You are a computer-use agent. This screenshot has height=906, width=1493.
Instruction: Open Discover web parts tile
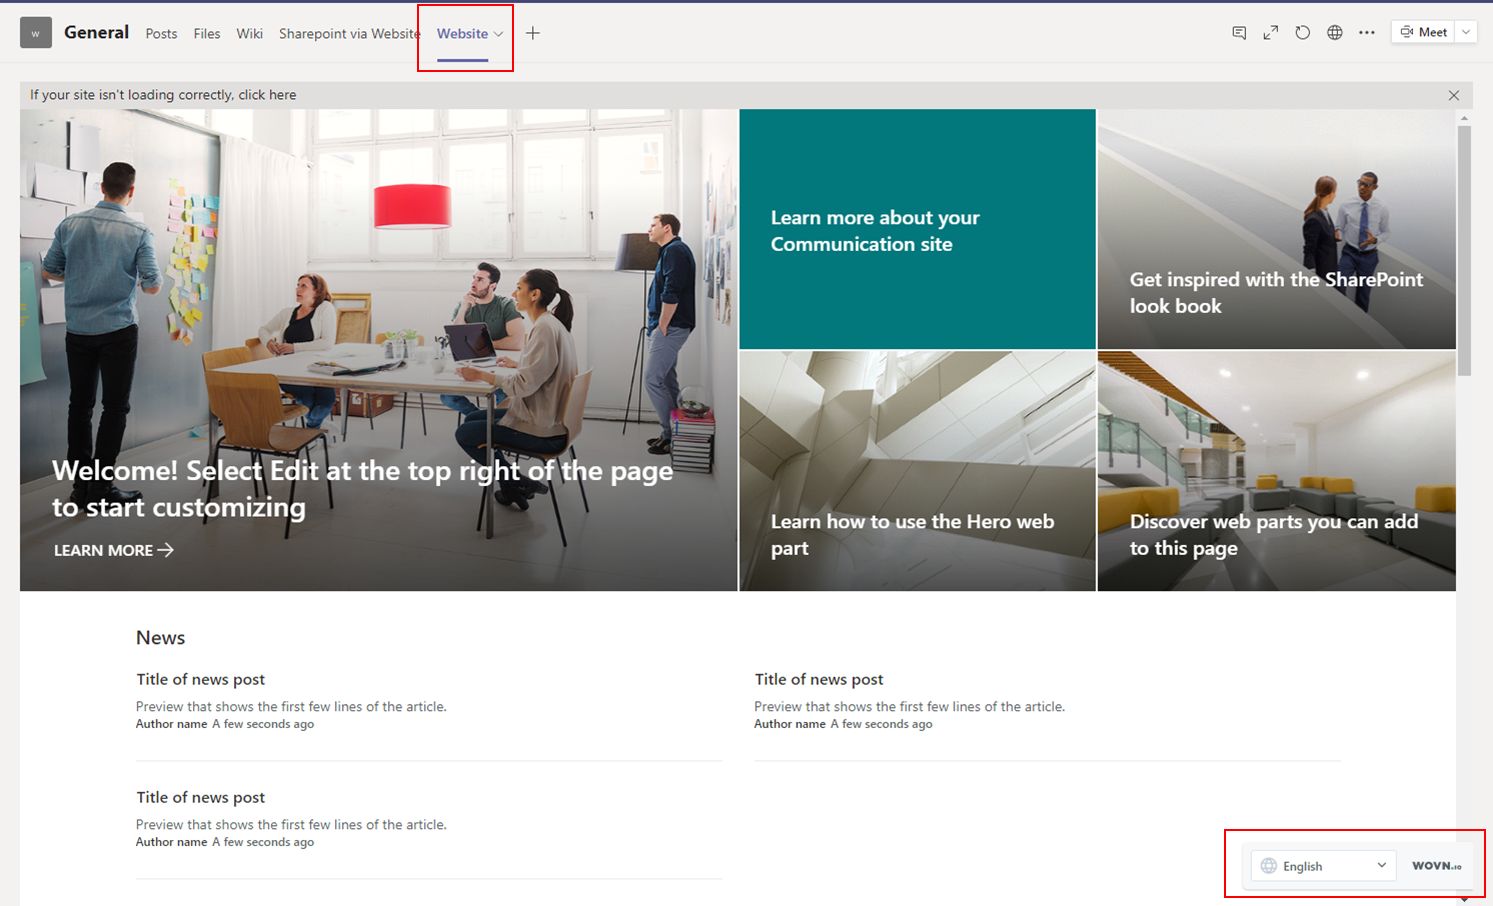click(1276, 471)
